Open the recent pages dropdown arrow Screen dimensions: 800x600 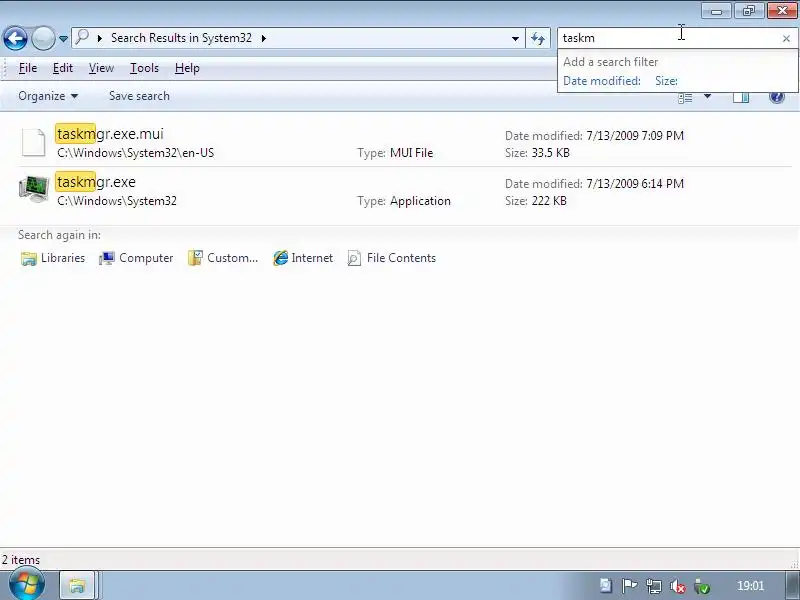click(63, 39)
